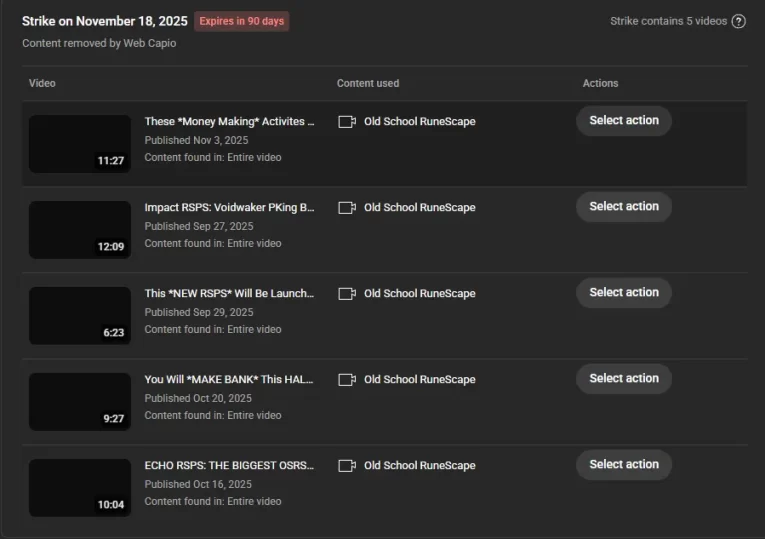Open Select action for NEW RSPS video

coord(624,293)
